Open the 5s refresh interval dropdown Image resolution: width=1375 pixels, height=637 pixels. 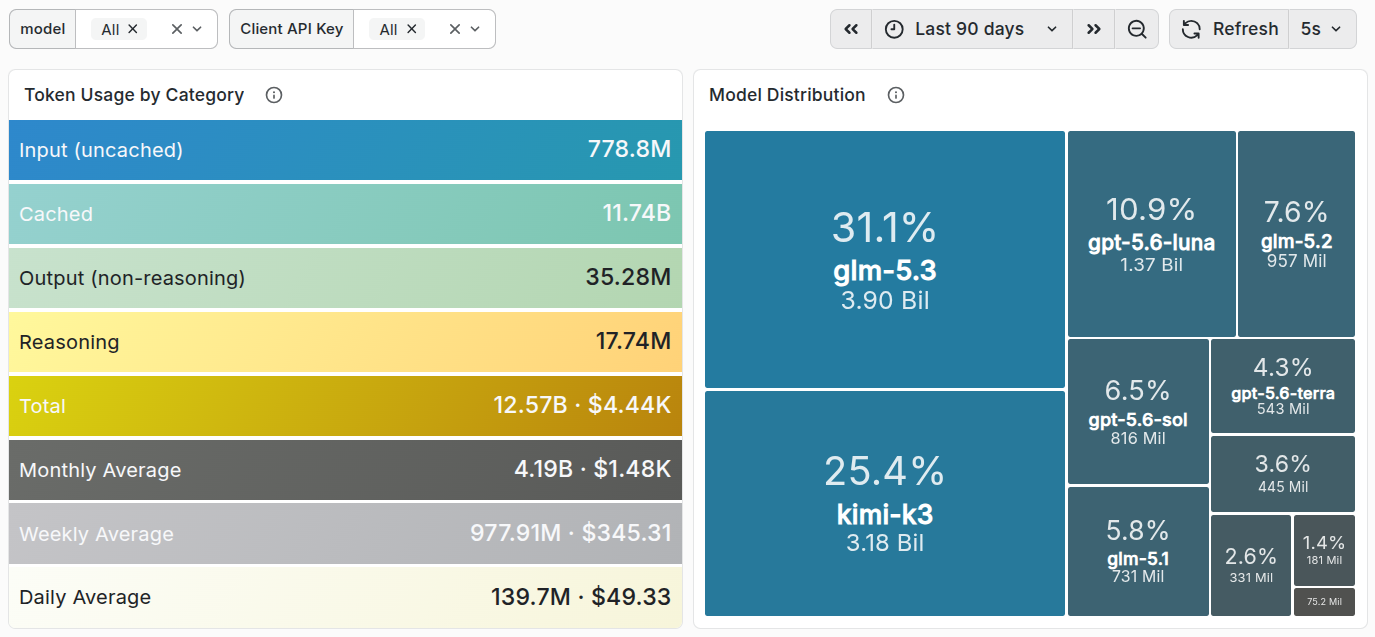point(1322,29)
